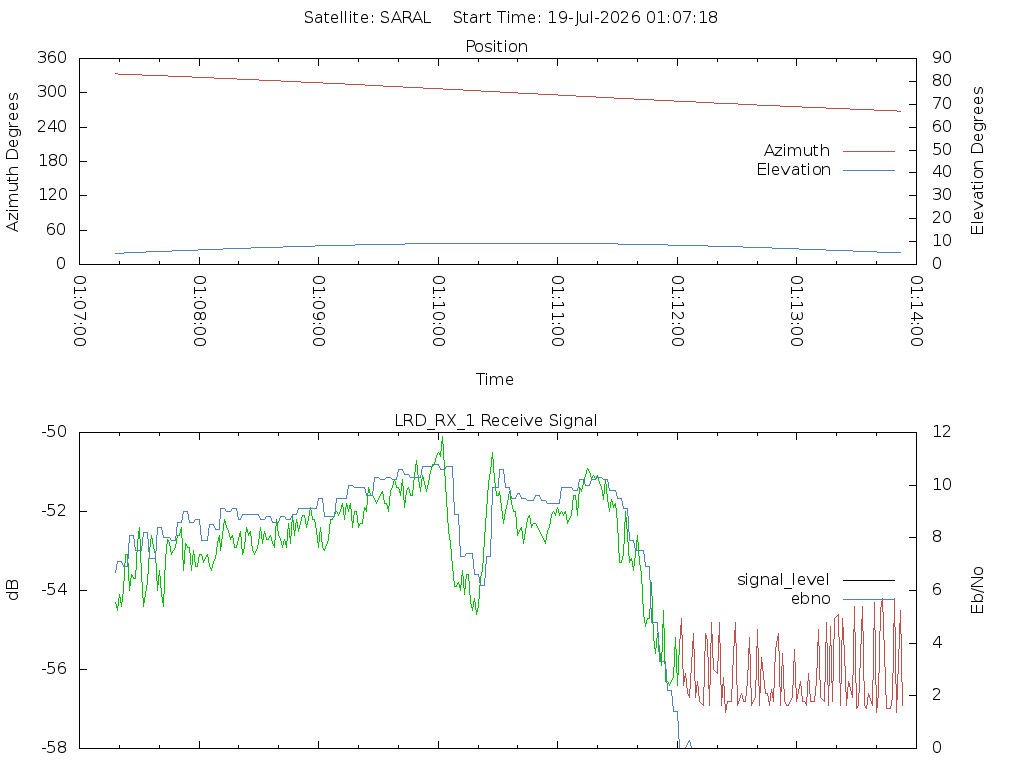Click the red Azimuth legend line sample
Screen dimensions: 1024x768
pyautogui.click(x=869, y=152)
